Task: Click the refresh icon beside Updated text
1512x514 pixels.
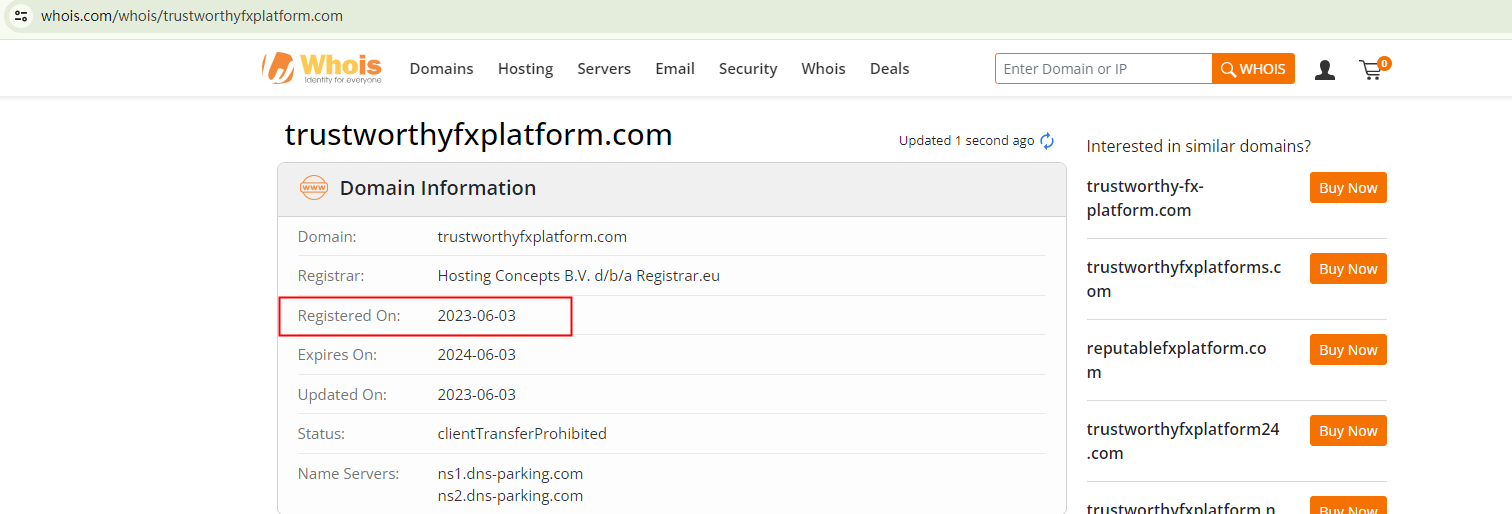Action: tap(1047, 141)
